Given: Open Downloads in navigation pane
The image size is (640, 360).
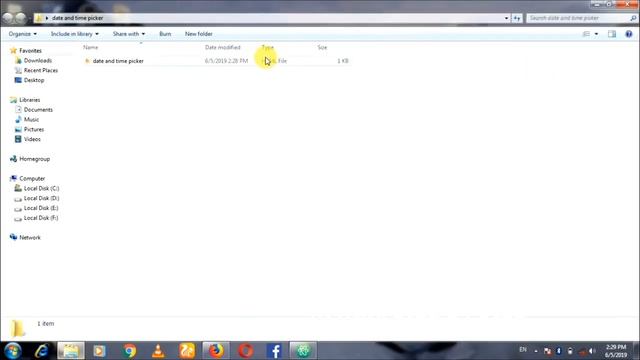Looking at the screenshot, I should pyautogui.click(x=38, y=60).
